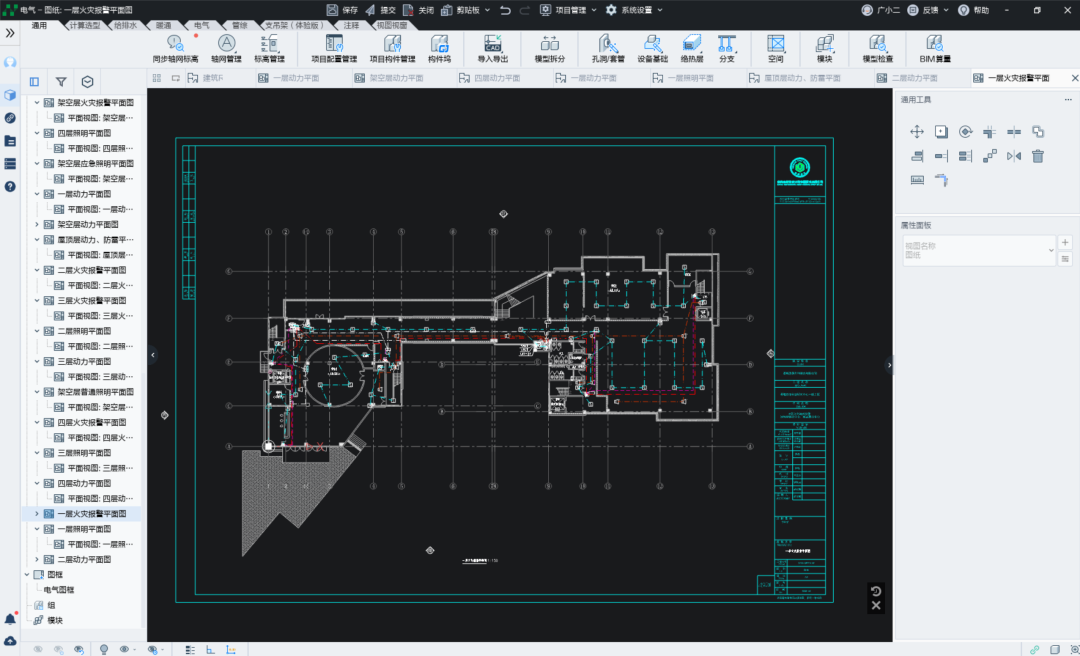Image resolution: width=1080 pixels, height=656 pixels.
Task: Click the 保存 save button
Action: coord(342,10)
